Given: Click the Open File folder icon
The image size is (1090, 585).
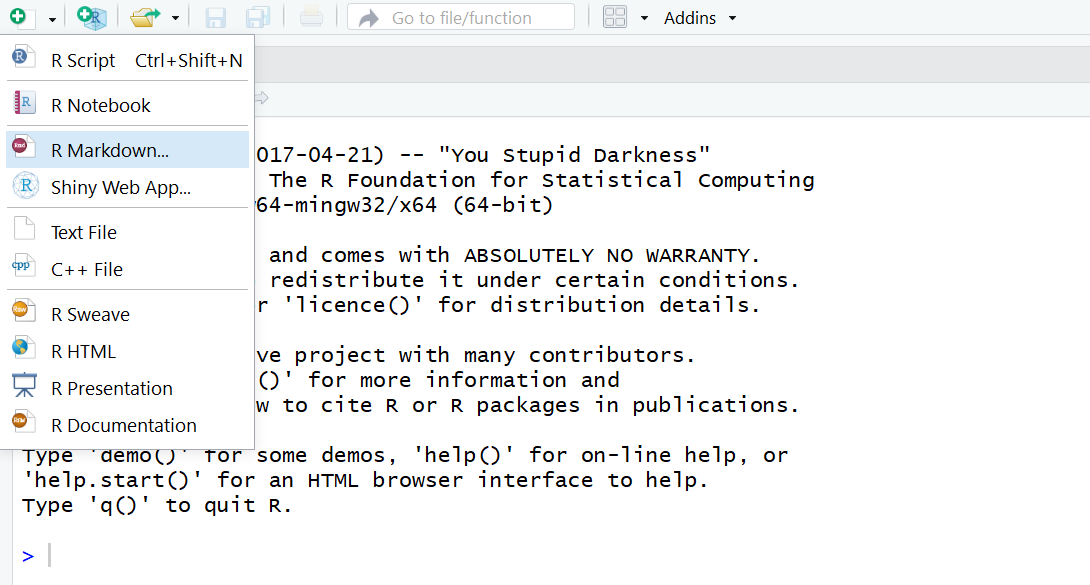Looking at the screenshot, I should (146, 17).
